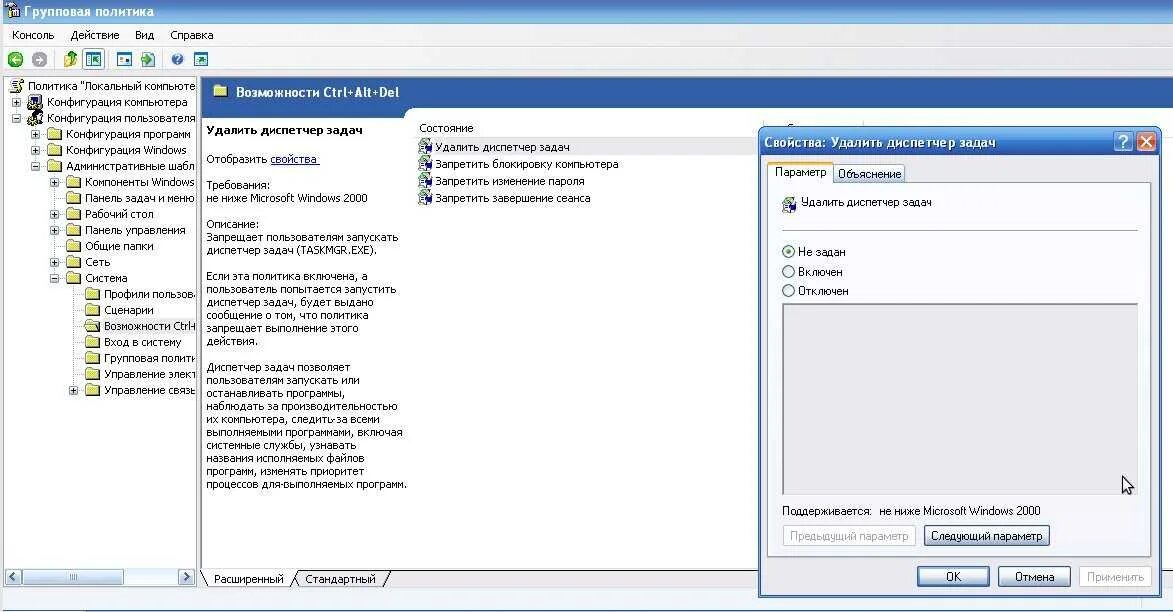Click the Конфигурация компьютера computer icon
Screen dimensions: 1173x612
tap(35, 102)
